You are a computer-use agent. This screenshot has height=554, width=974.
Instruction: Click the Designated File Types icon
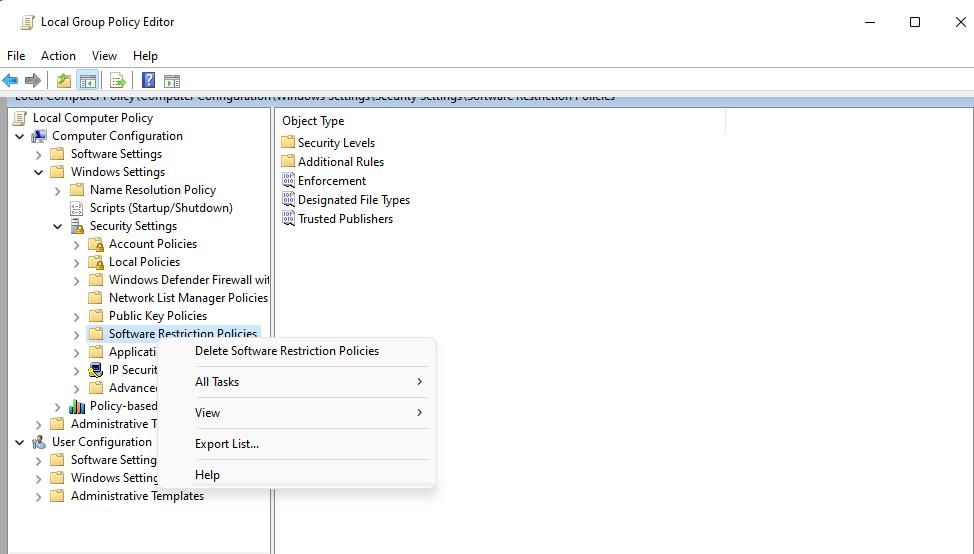tap(288, 199)
